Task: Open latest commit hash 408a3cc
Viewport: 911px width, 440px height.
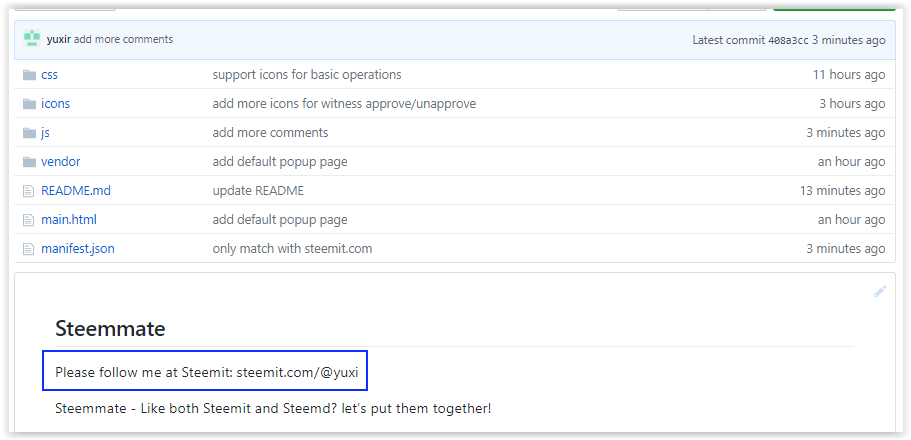Action: (788, 40)
